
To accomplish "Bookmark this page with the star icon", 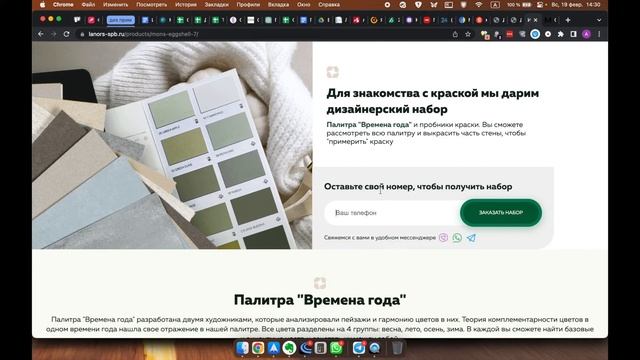I will pos(468,34).
